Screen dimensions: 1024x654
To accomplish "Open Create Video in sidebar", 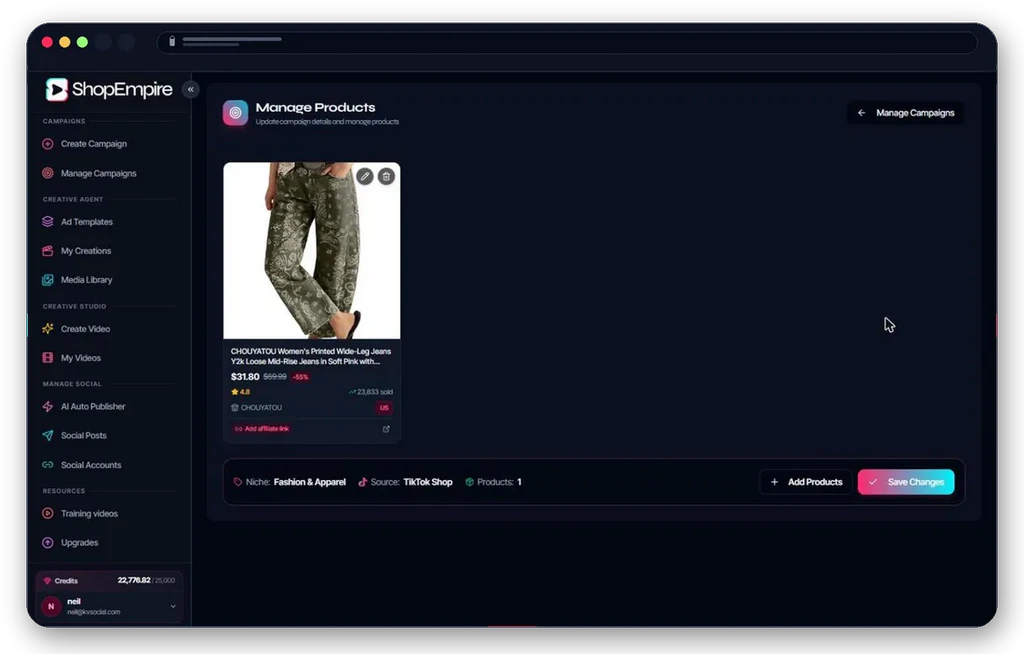I will click(x=85, y=329).
